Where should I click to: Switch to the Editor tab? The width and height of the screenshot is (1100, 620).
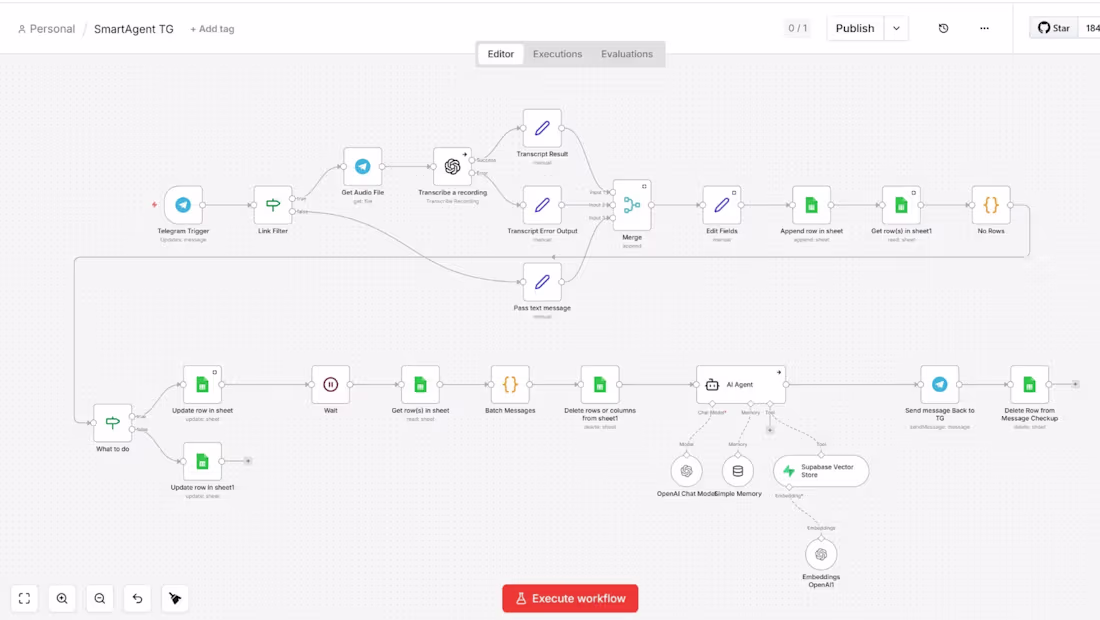tap(501, 54)
